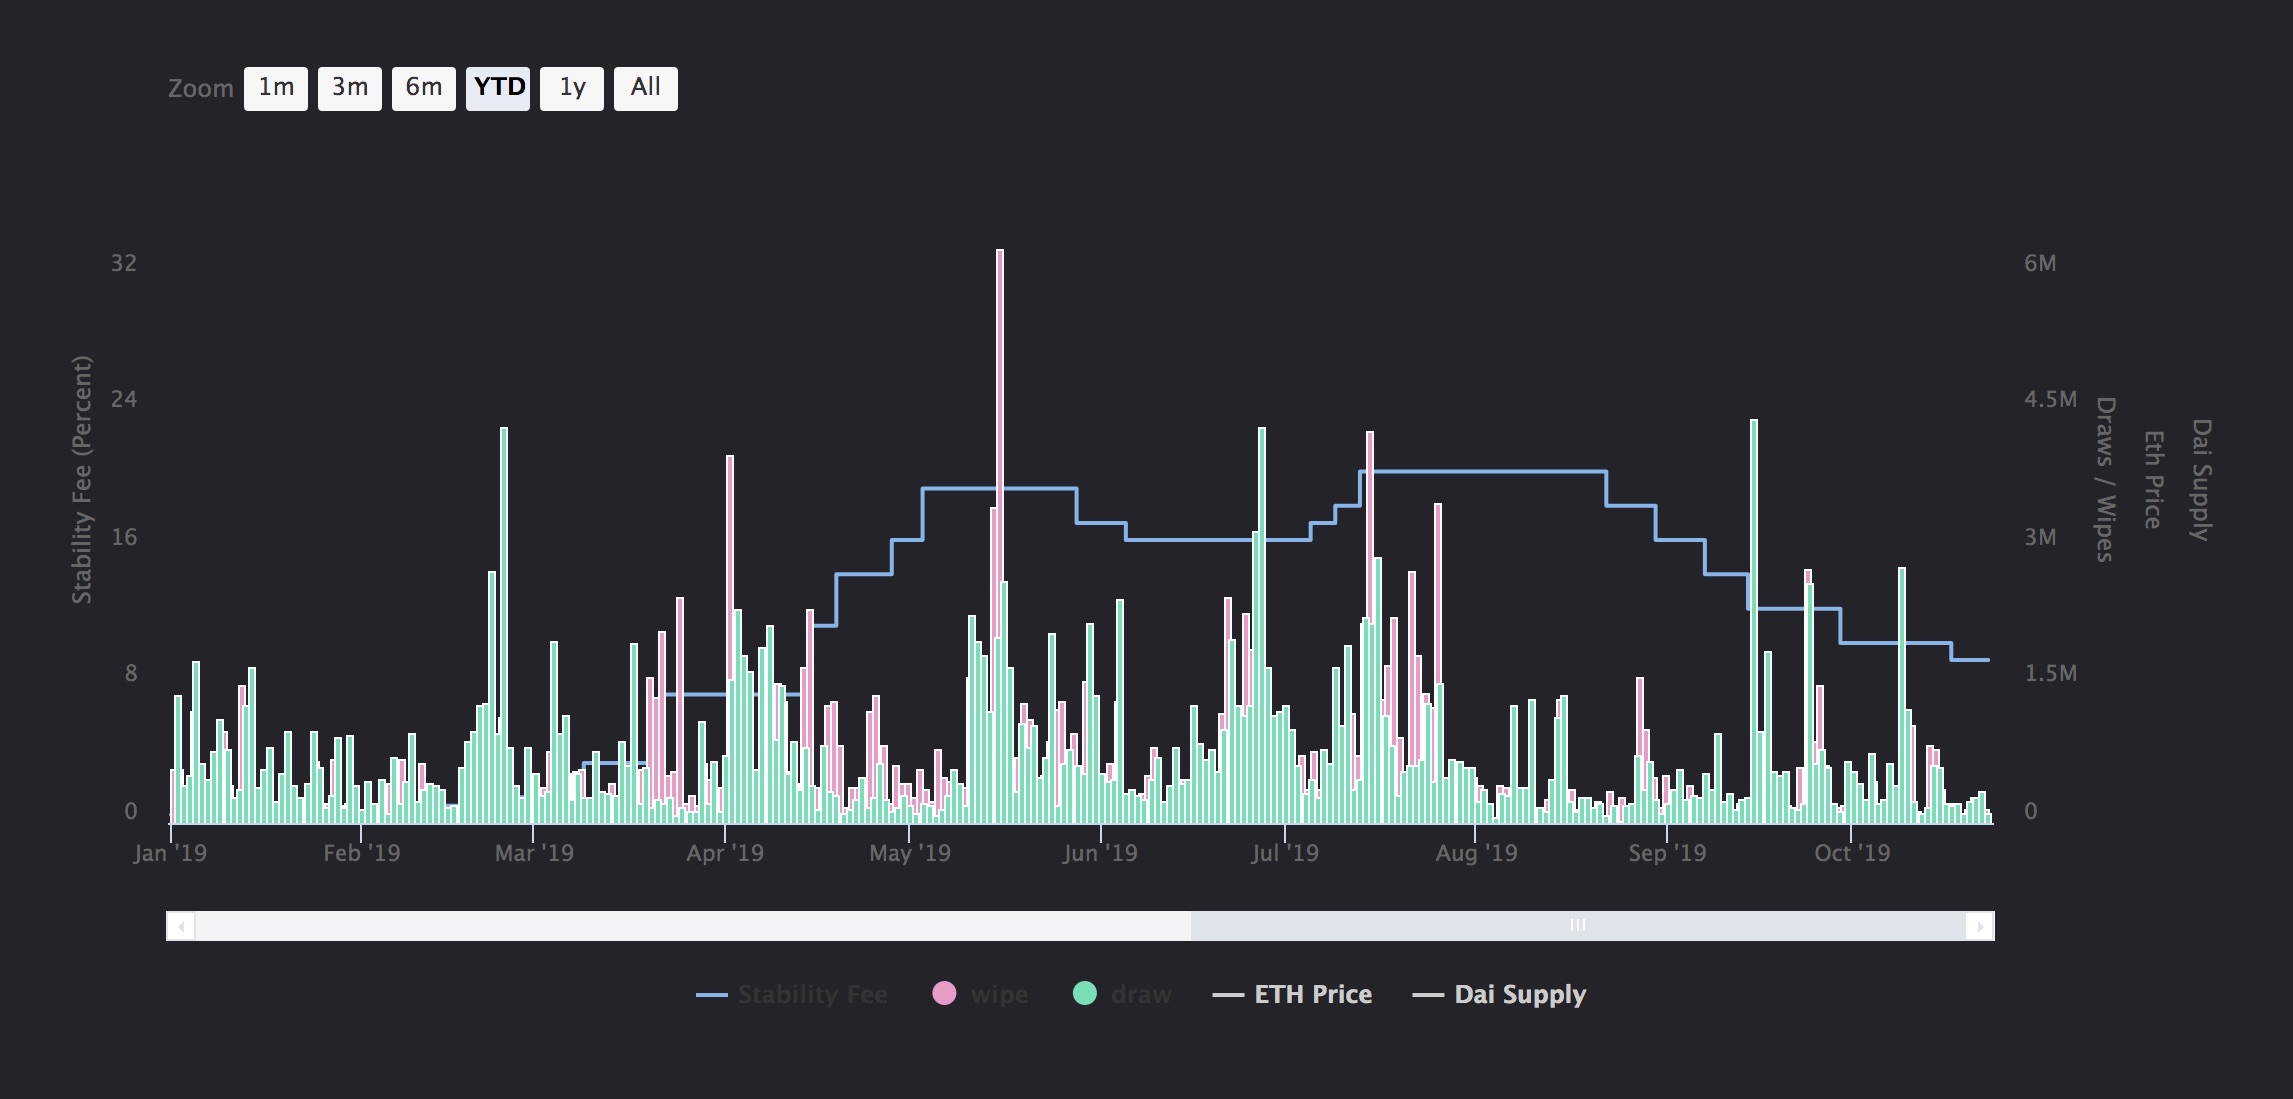Image resolution: width=2293 pixels, height=1099 pixels.
Task: Set chart zoom to 3m
Action: pos(350,88)
